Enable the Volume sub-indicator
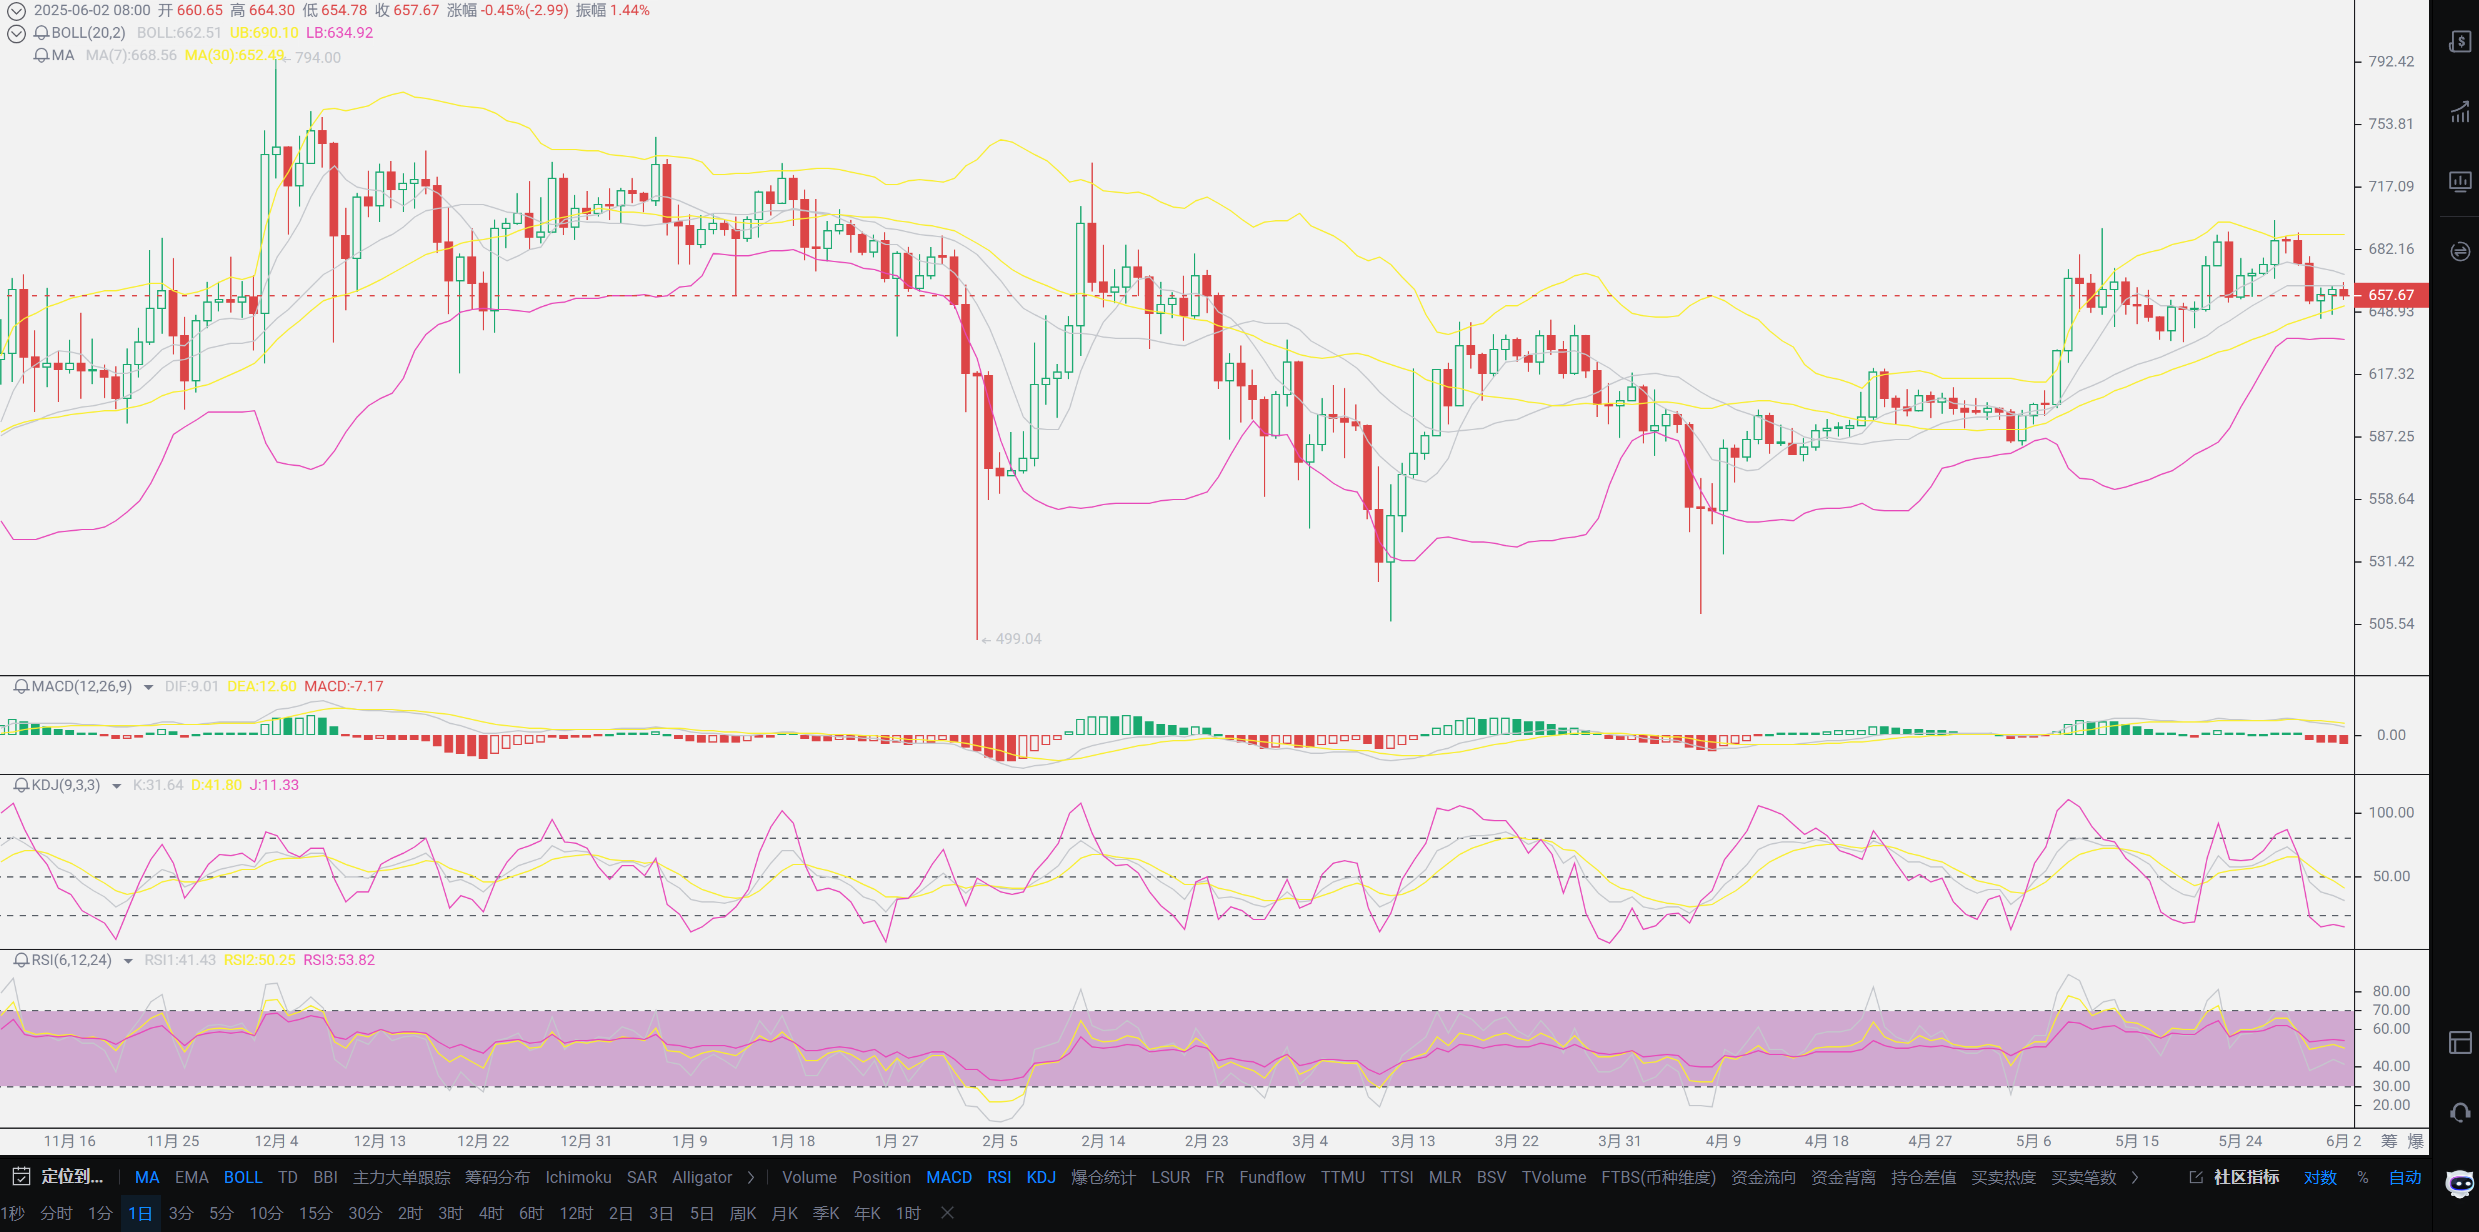This screenshot has width=2479, height=1232. coord(809,1177)
